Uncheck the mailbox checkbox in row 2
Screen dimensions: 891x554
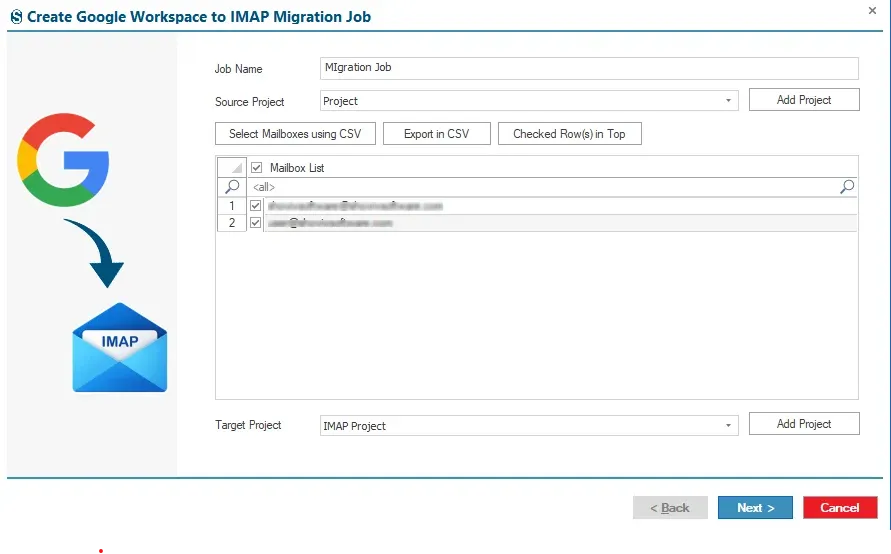255,223
